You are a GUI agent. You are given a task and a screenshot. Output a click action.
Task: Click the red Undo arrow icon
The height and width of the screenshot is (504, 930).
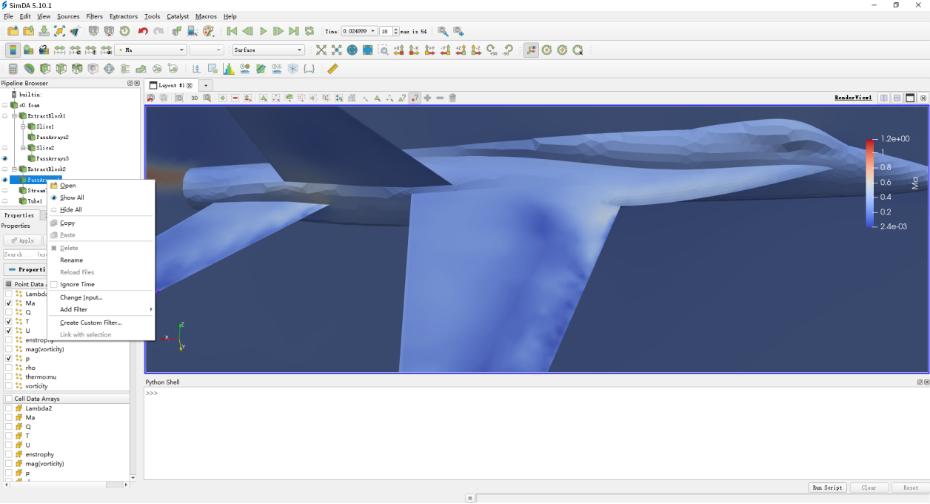(x=143, y=31)
